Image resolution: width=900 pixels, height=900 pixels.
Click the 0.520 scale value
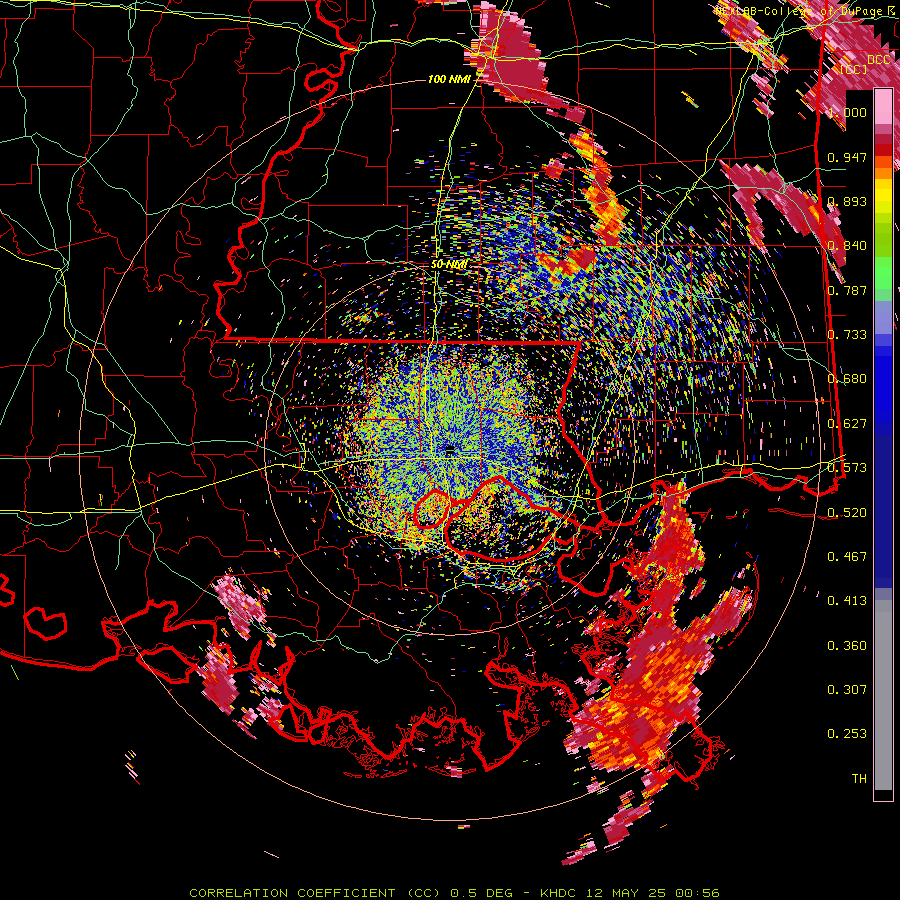(x=847, y=513)
